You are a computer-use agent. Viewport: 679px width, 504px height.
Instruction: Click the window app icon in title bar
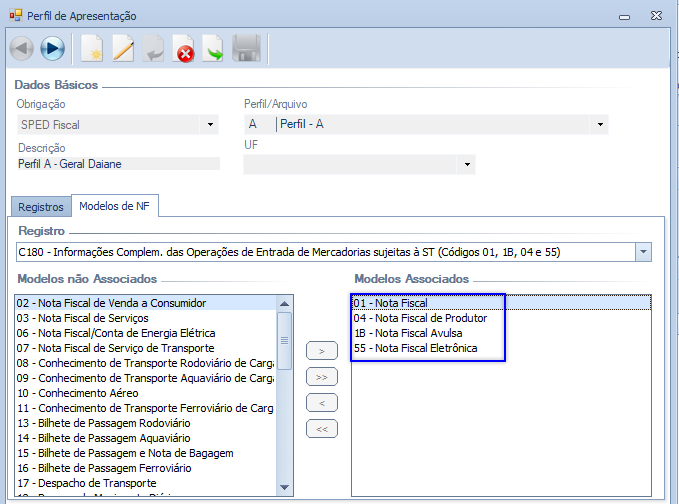(x=16, y=16)
